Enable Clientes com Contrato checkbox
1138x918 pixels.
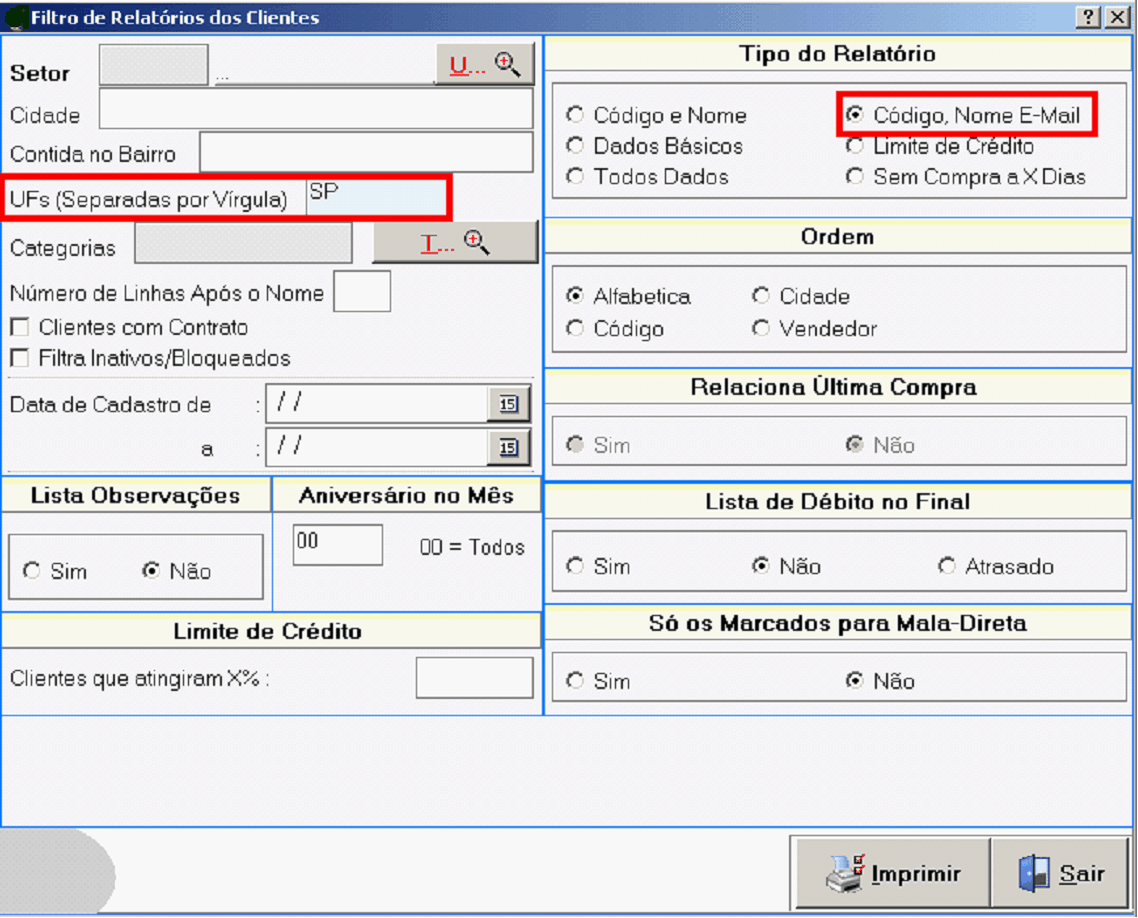point(19,328)
